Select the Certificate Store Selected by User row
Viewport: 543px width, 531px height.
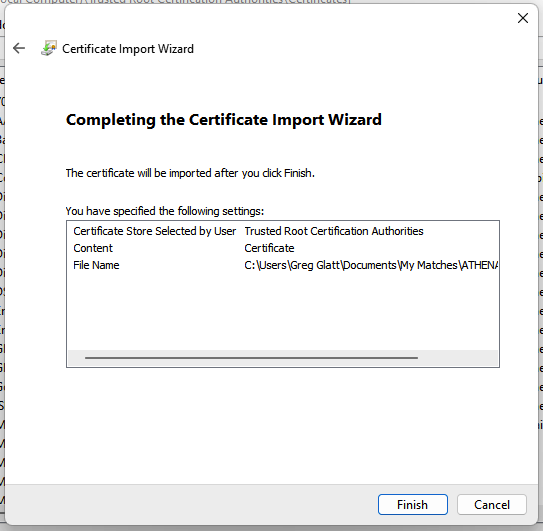283,231
